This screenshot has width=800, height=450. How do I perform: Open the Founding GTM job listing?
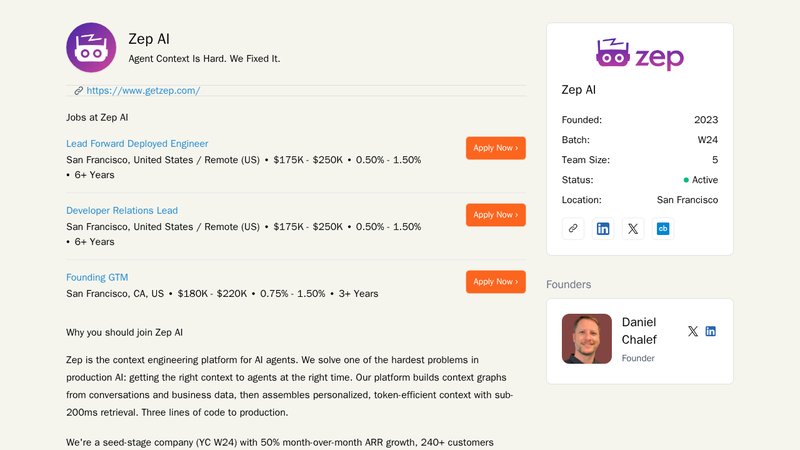click(x=97, y=277)
